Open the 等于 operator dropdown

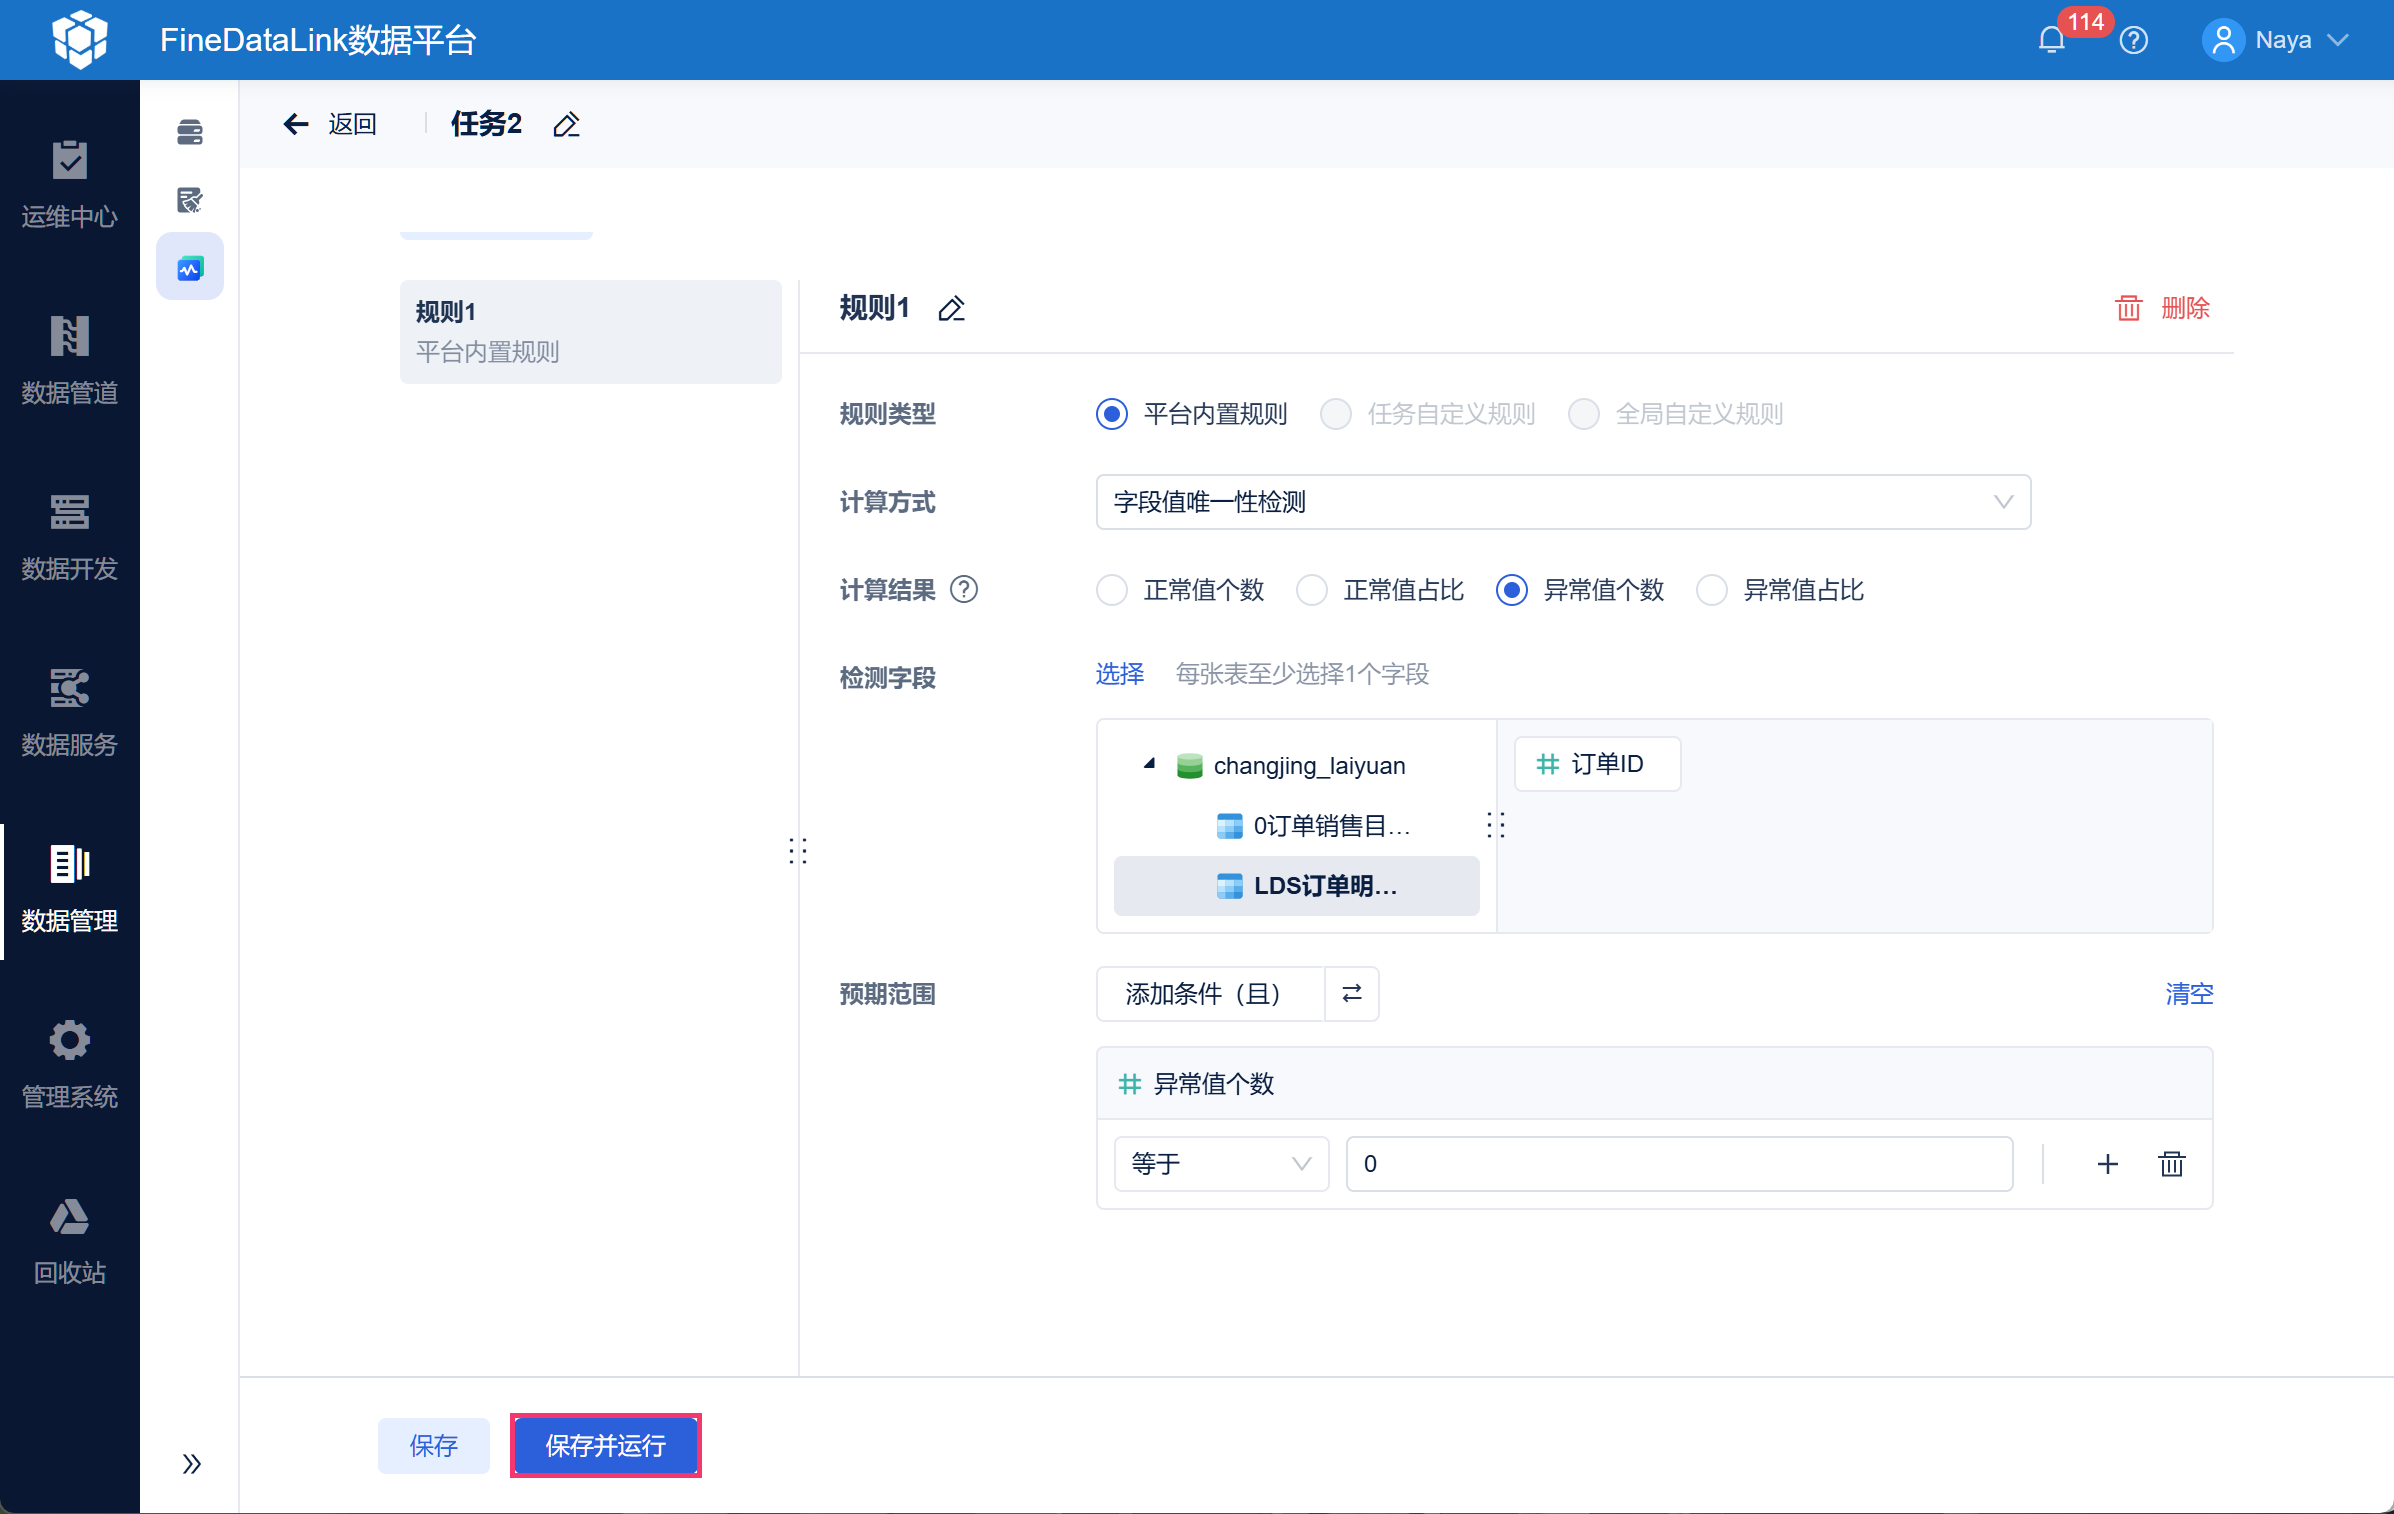(x=1221, y=1164)
